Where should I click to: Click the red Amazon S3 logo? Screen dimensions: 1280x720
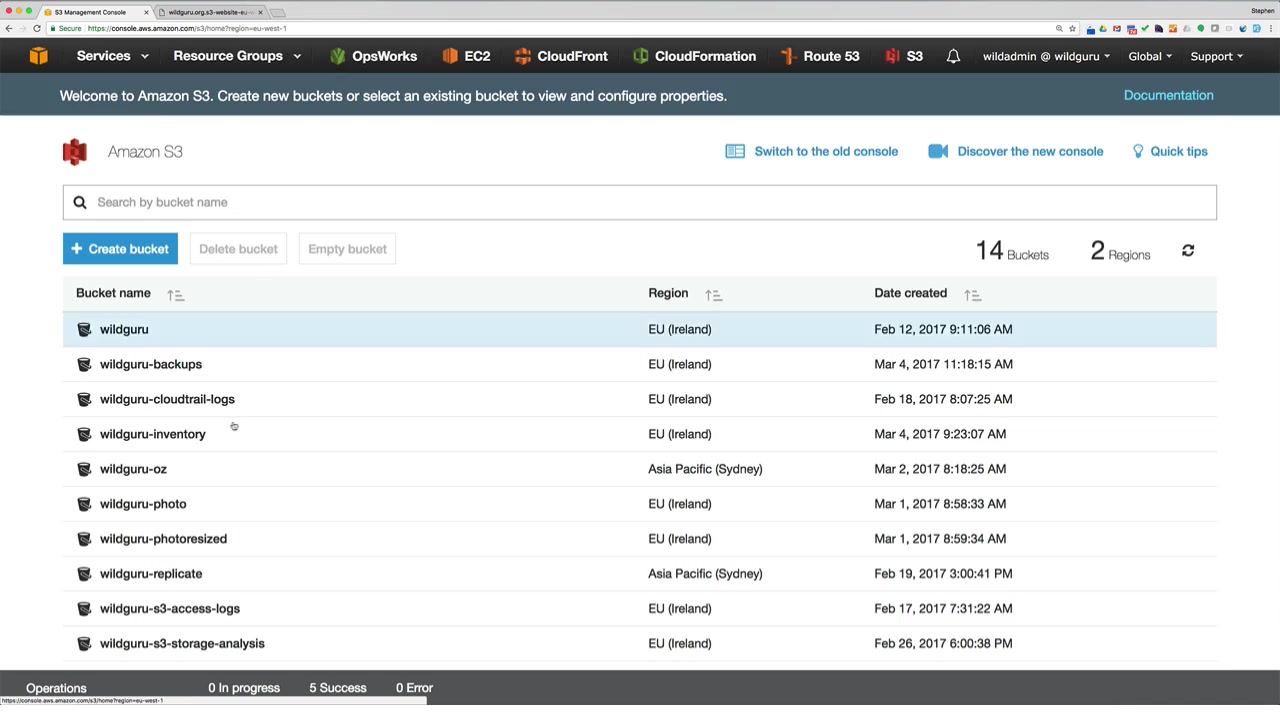(x=74, y=151)
